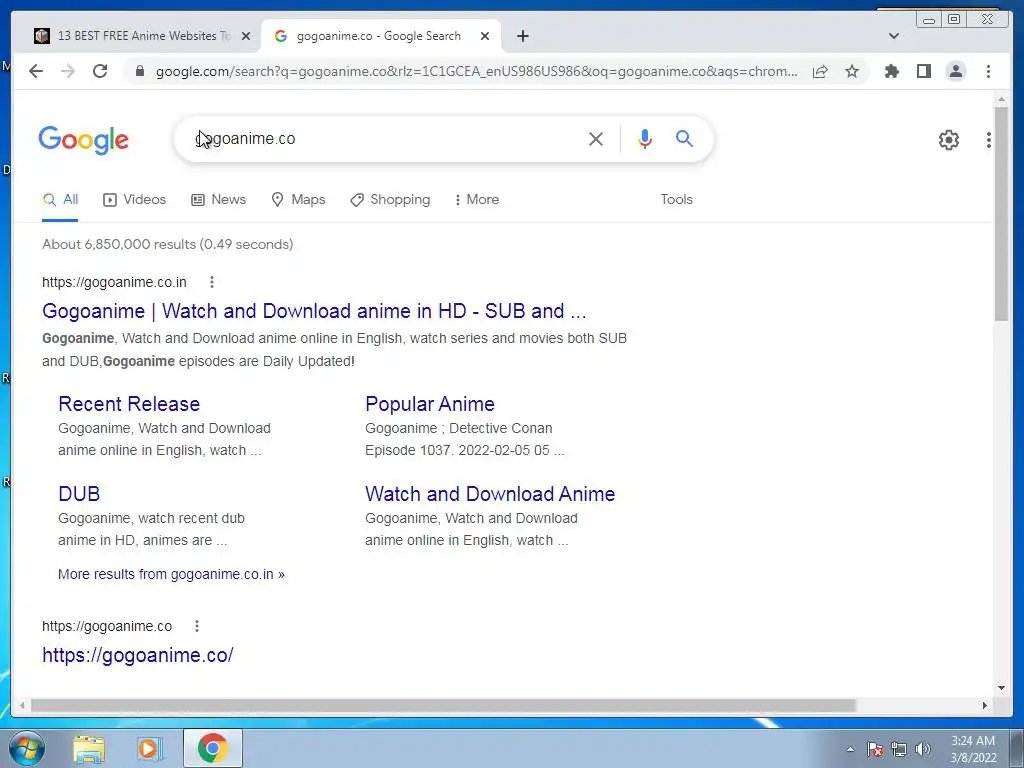The image size is (1024, 768).
Task: Go back to the previous page
Action: (36, 71)
